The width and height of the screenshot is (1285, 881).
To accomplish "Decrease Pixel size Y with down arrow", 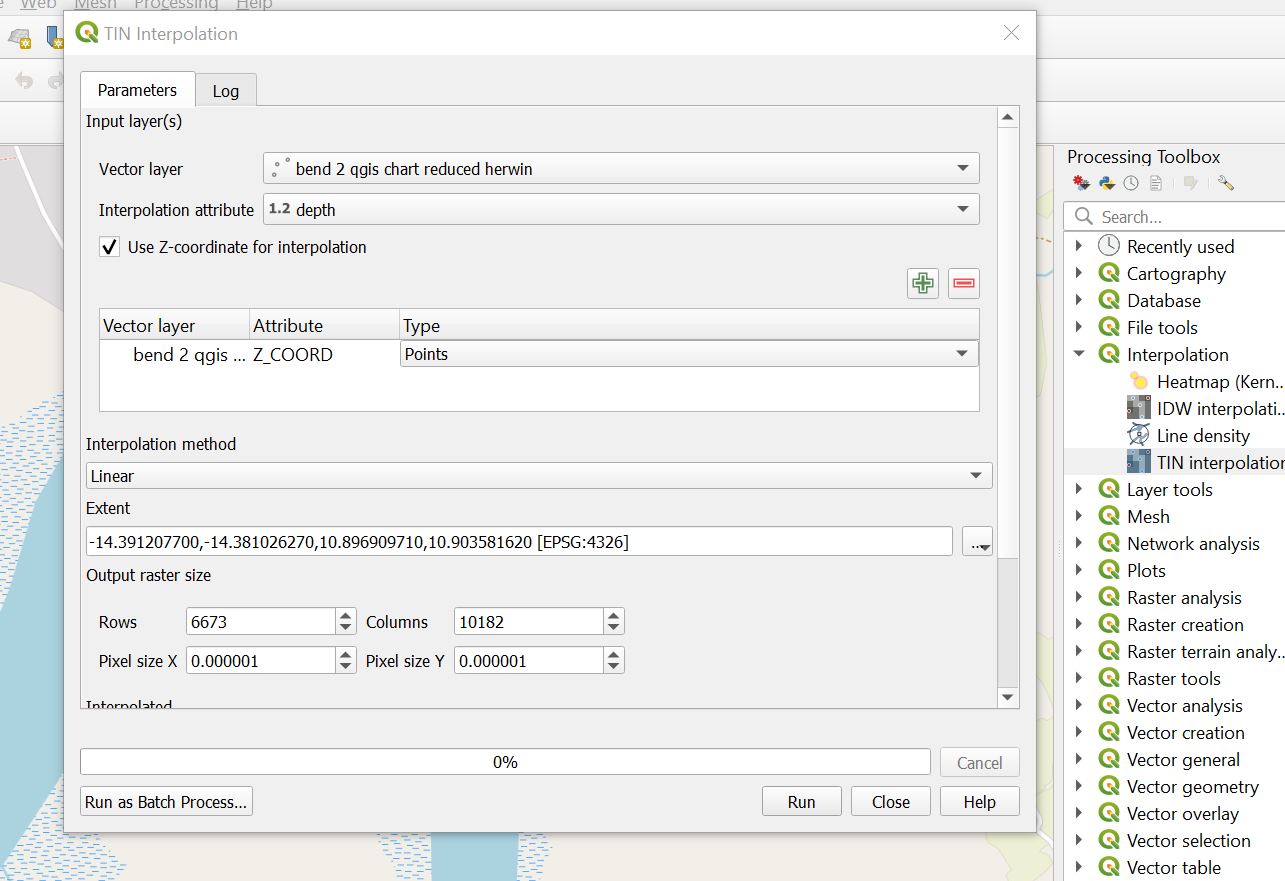I will click(614, 667).
